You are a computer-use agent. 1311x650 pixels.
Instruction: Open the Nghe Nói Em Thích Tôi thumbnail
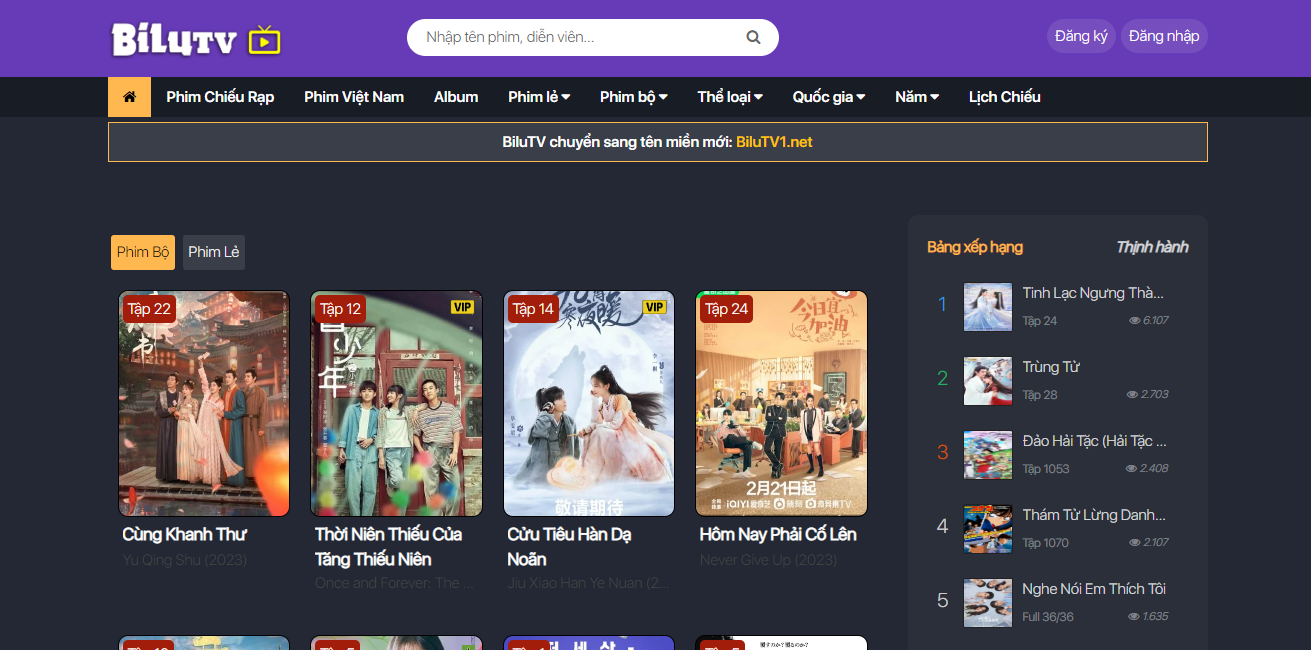(x=988, y=603)
